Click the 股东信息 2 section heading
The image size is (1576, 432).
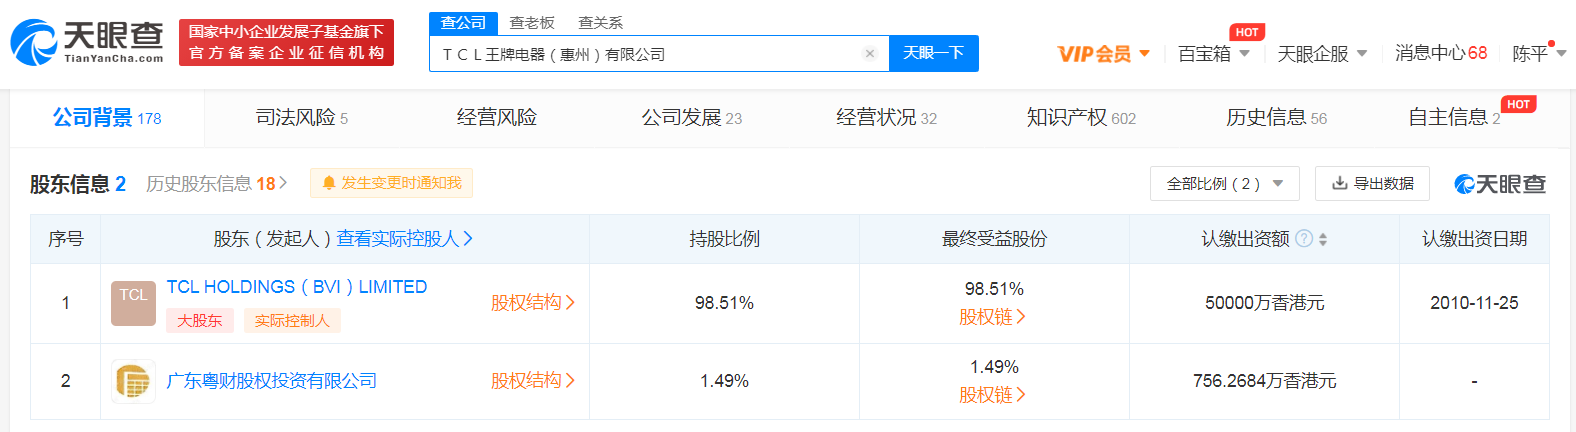tap(78, 184)
